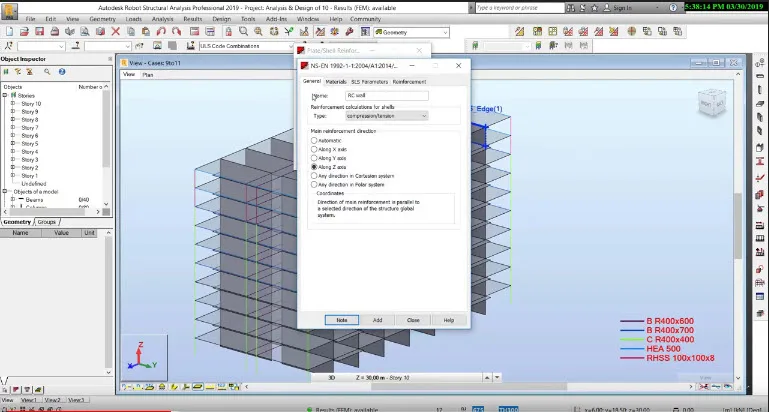Select Along Y axis radio button

pos(314,158)
